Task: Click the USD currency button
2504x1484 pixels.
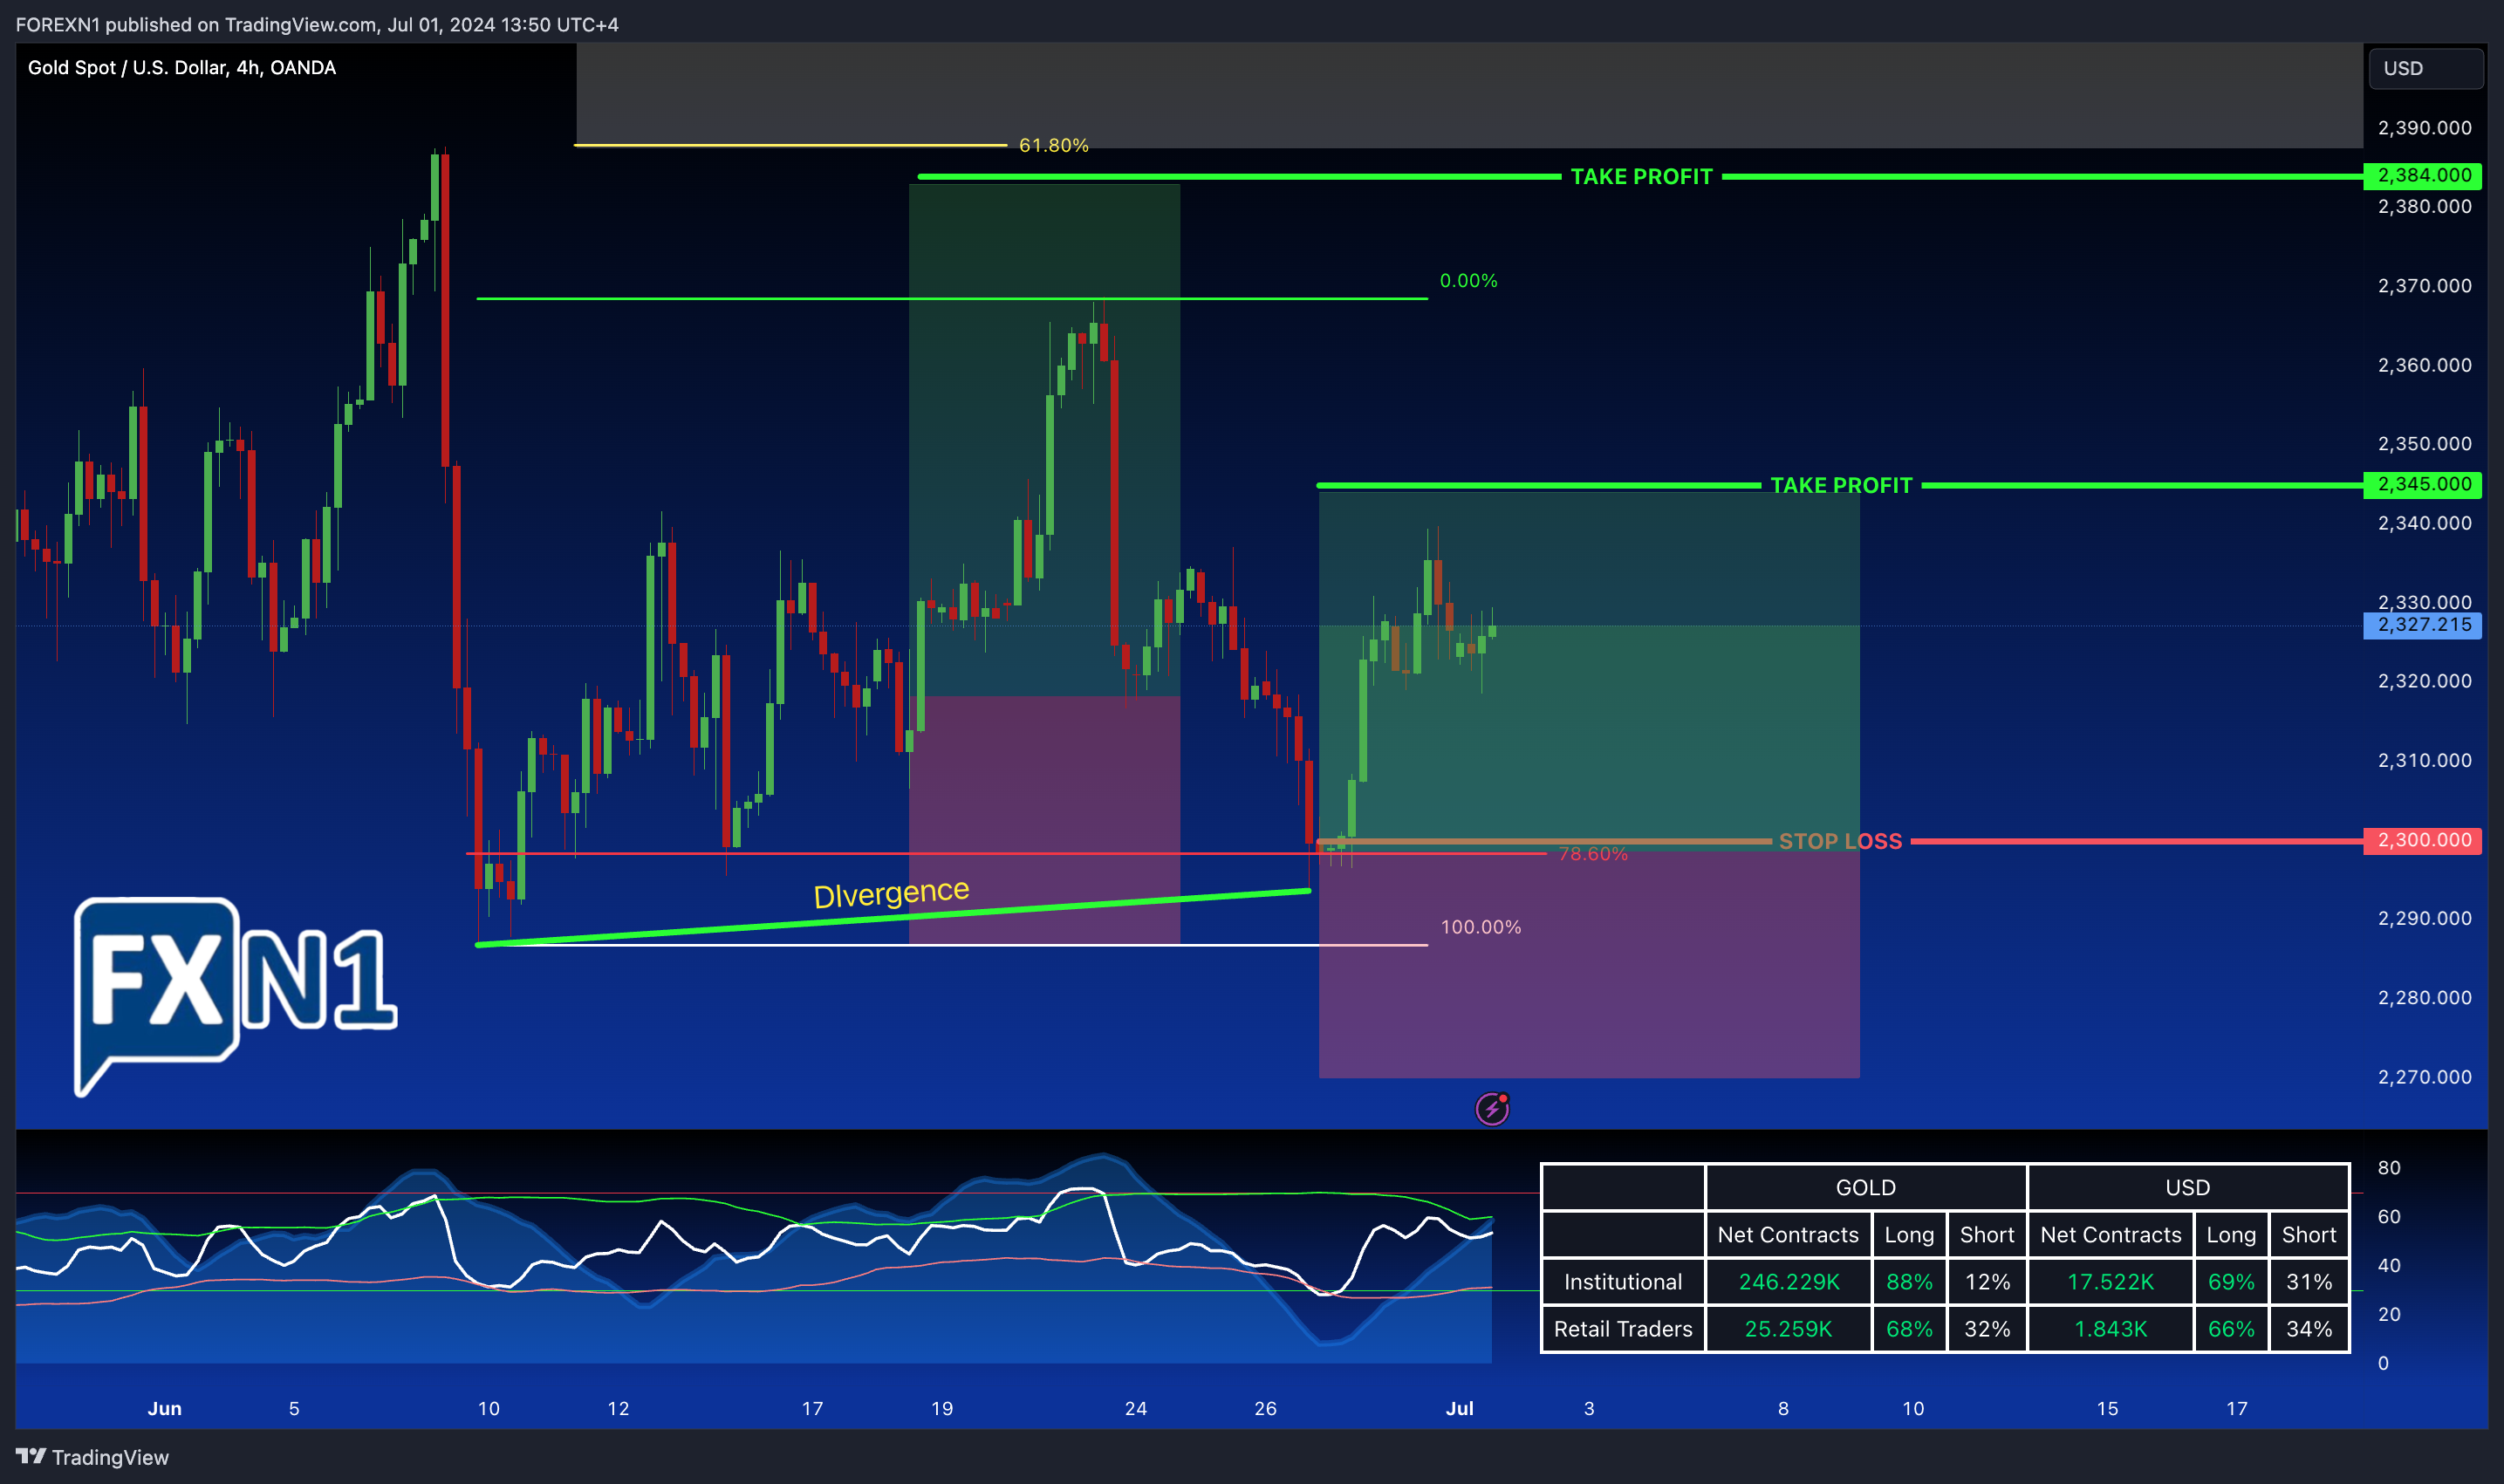Action: pyautogui.click(x=2426, y=68)
